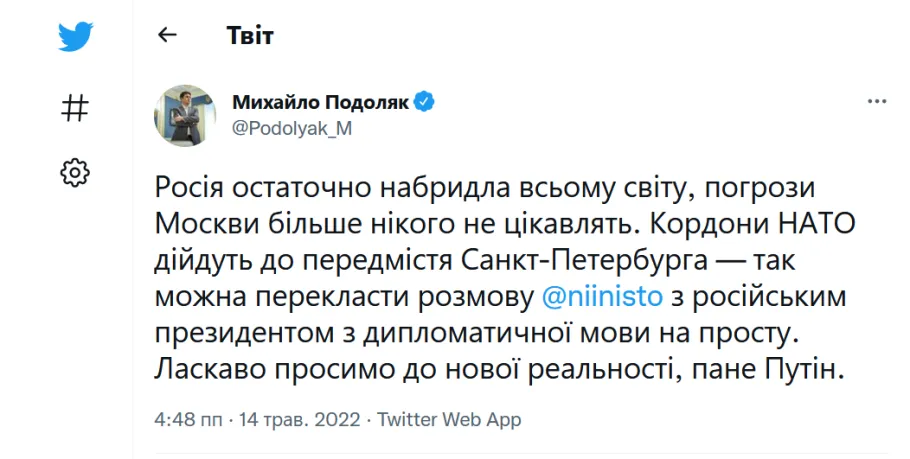Click the tweet text starting with Росія
This screenshot has height=459, width=910.
click(x=504, y=279)
